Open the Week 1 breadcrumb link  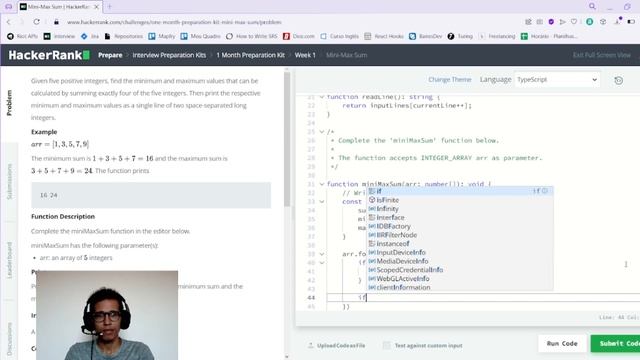(305, 55)
